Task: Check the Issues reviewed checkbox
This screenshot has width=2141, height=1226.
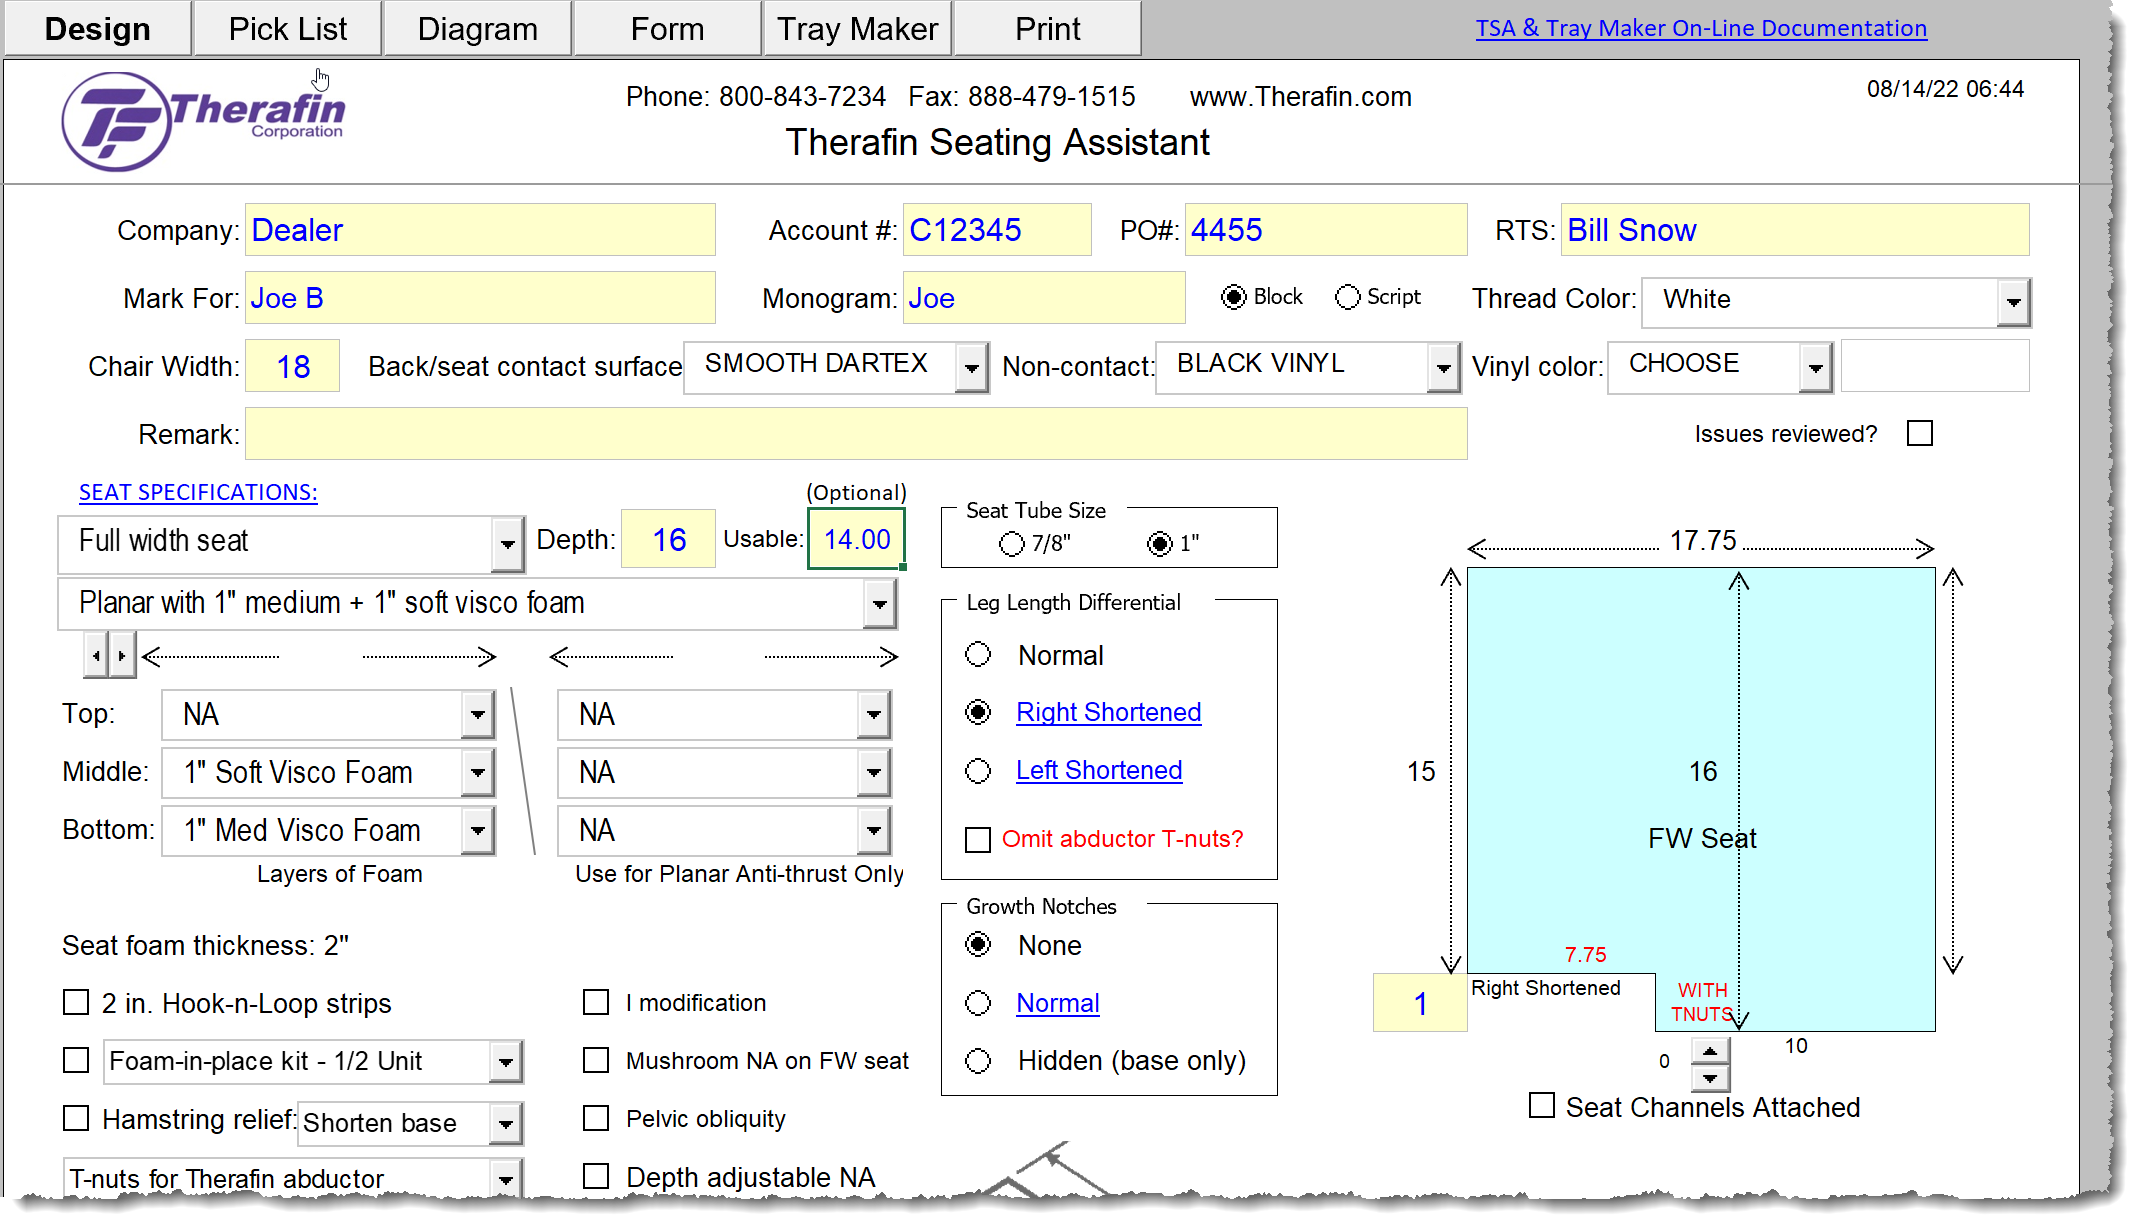Action: tap(1919, 433)
